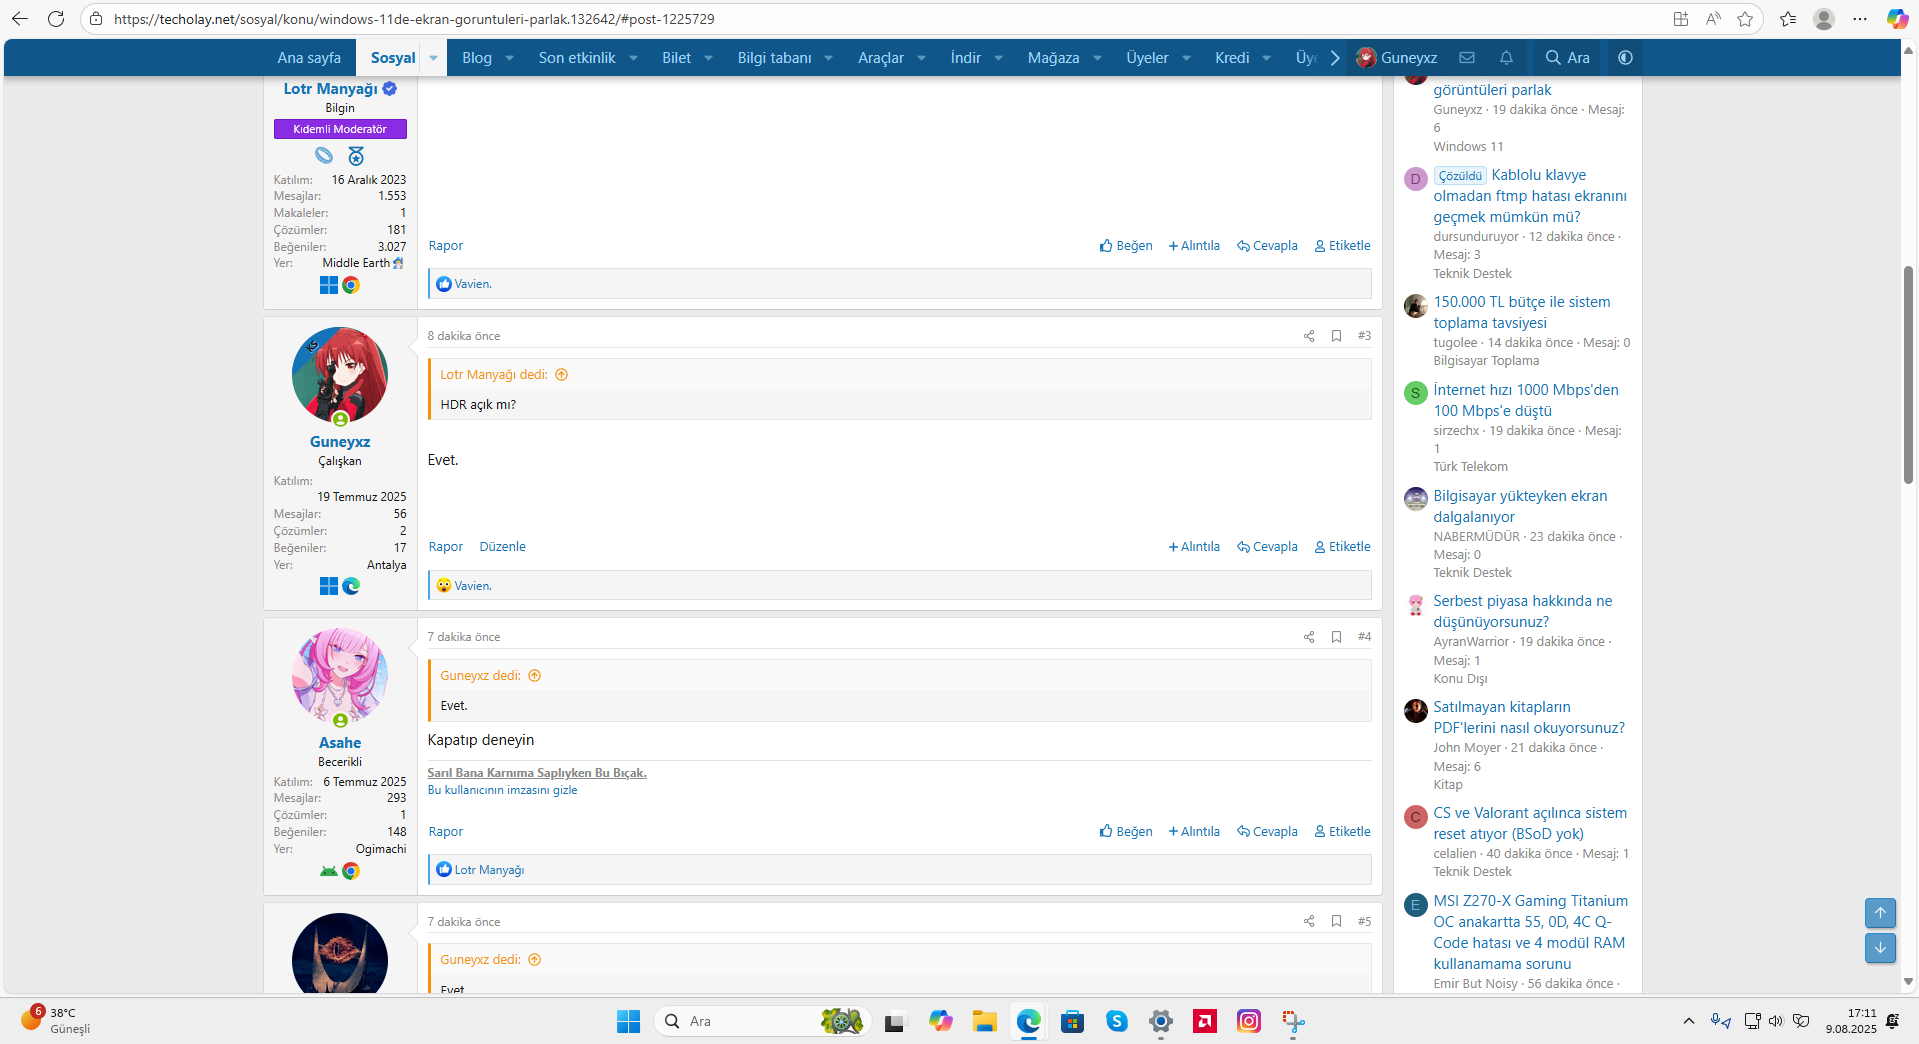
Task: Open browser profile icon
Action: pos(1824,19)
